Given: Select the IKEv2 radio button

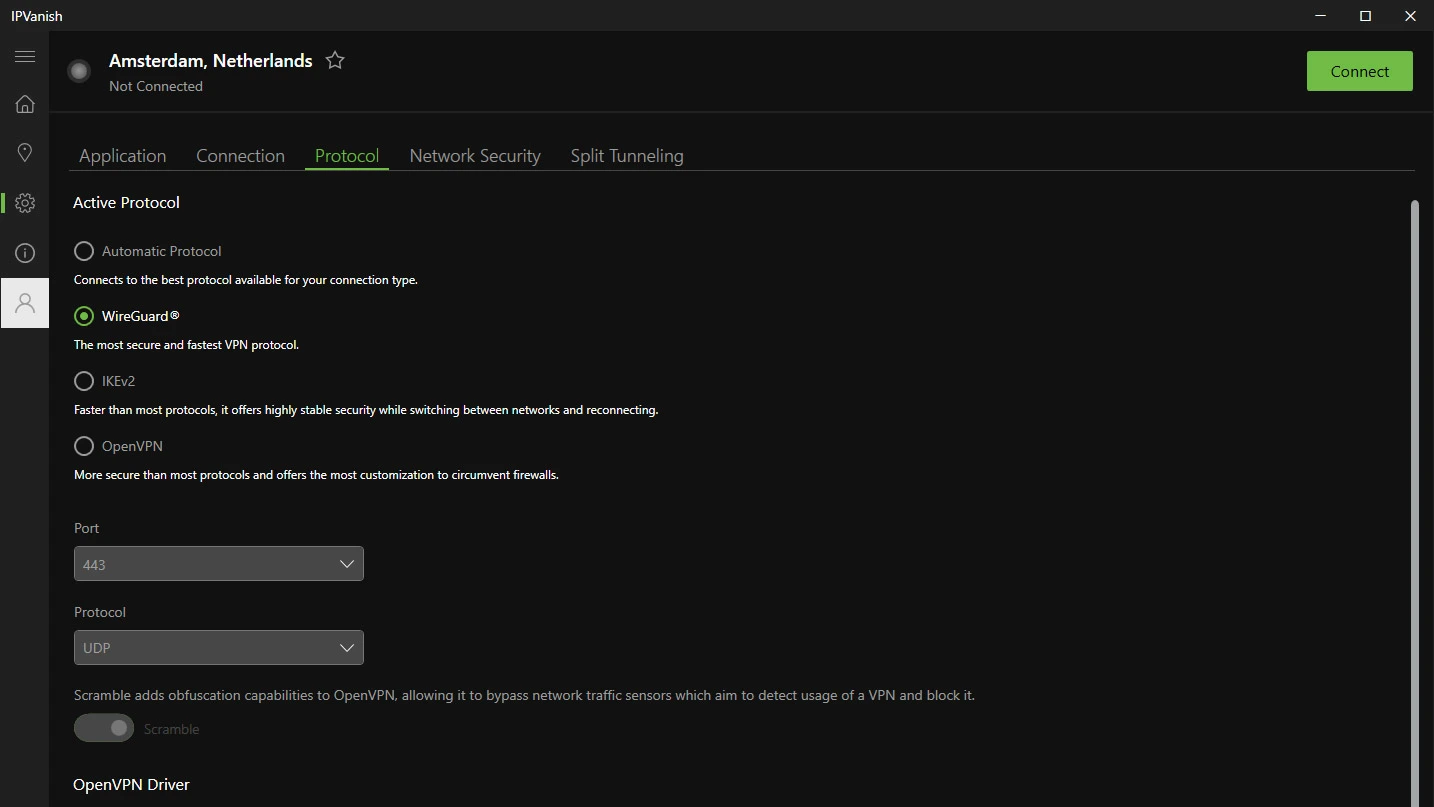Looking at the screenshot, I should [84, 381].
